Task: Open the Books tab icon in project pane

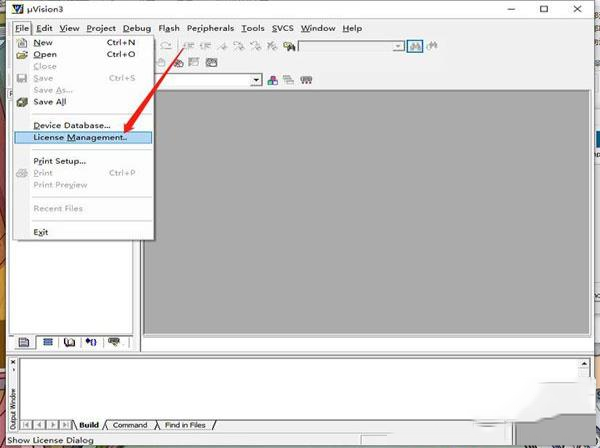Action: (68, 342)
